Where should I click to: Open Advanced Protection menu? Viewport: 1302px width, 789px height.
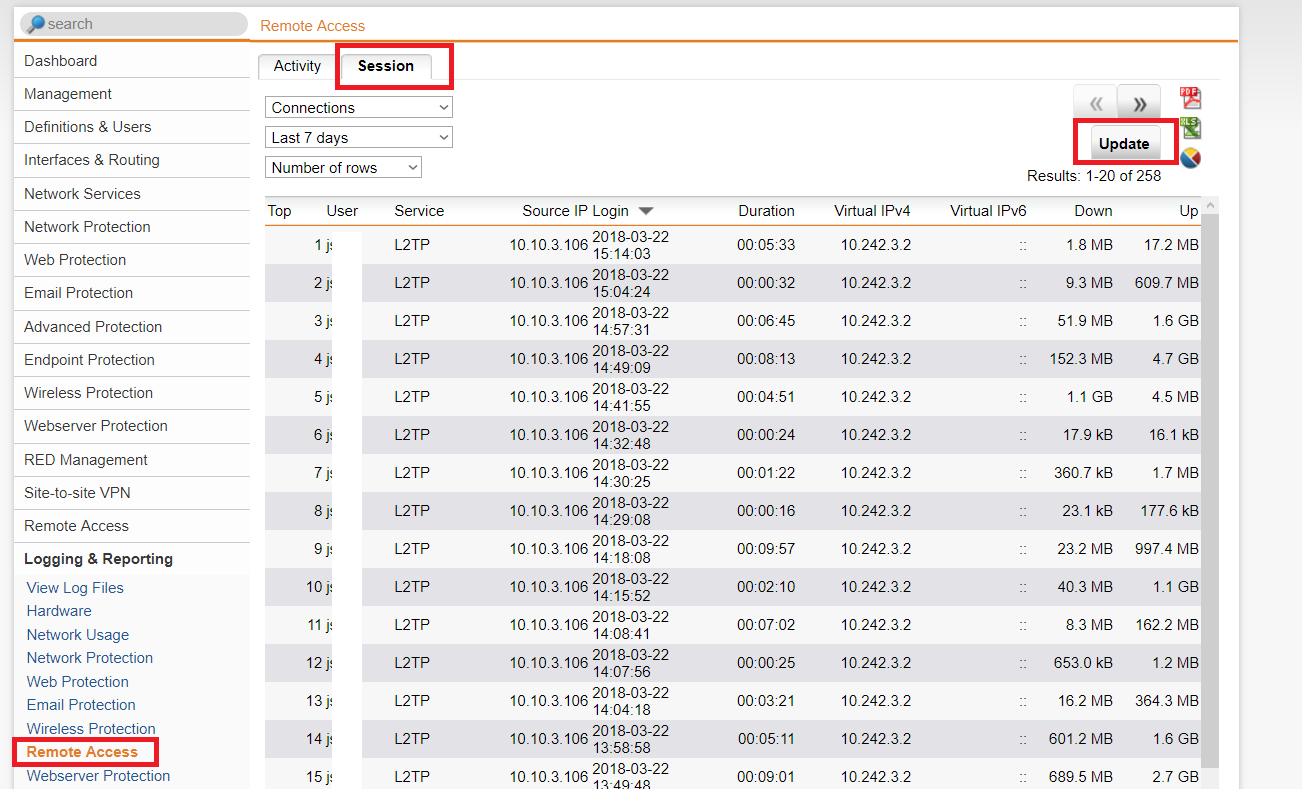[x=132, y=327]
